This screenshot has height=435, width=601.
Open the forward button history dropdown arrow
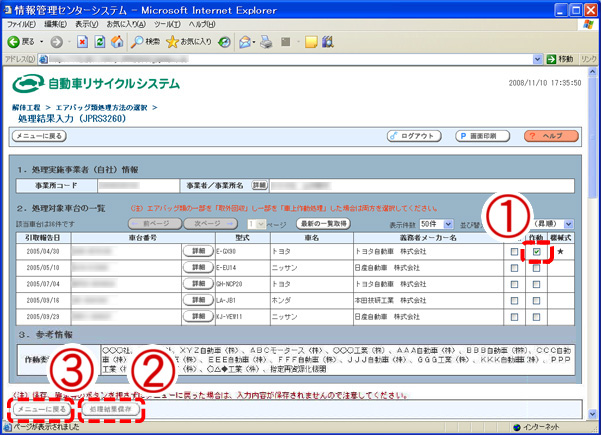click(69, 42)
